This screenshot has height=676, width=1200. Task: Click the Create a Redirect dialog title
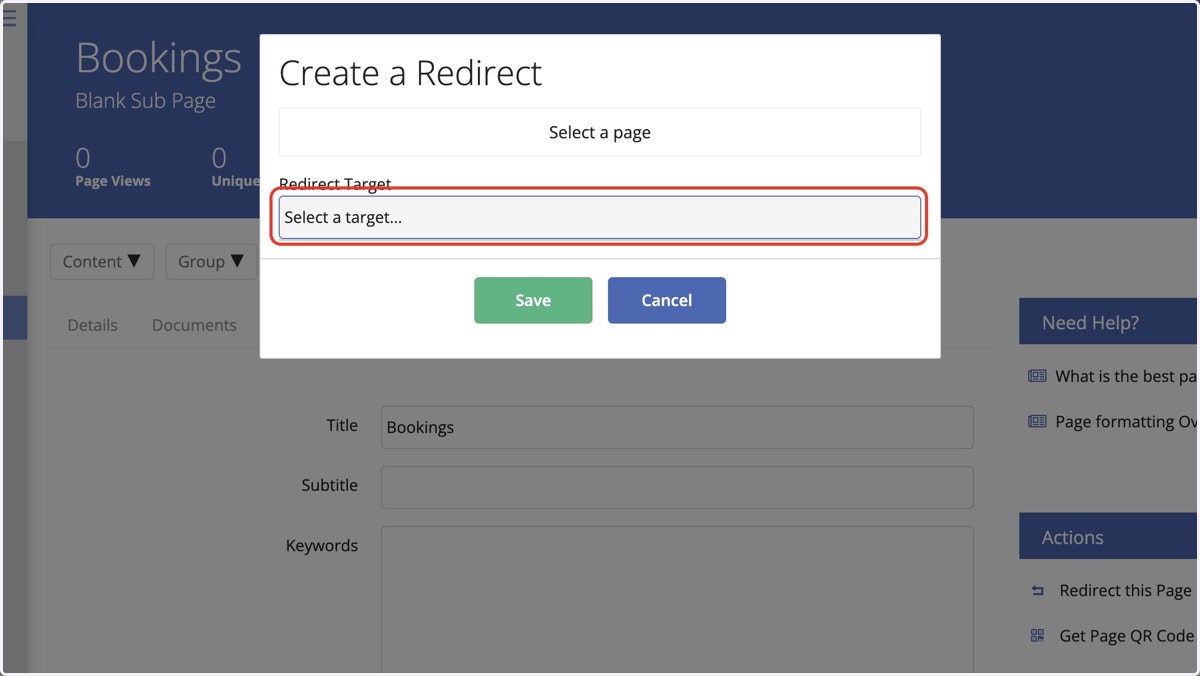click(410, 73)
